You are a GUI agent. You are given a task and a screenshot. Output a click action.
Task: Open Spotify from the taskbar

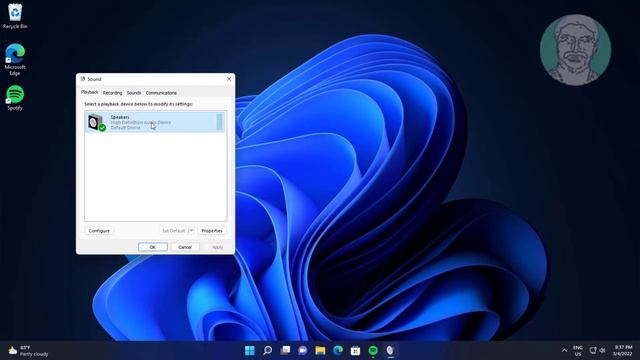tap(373, 350)
